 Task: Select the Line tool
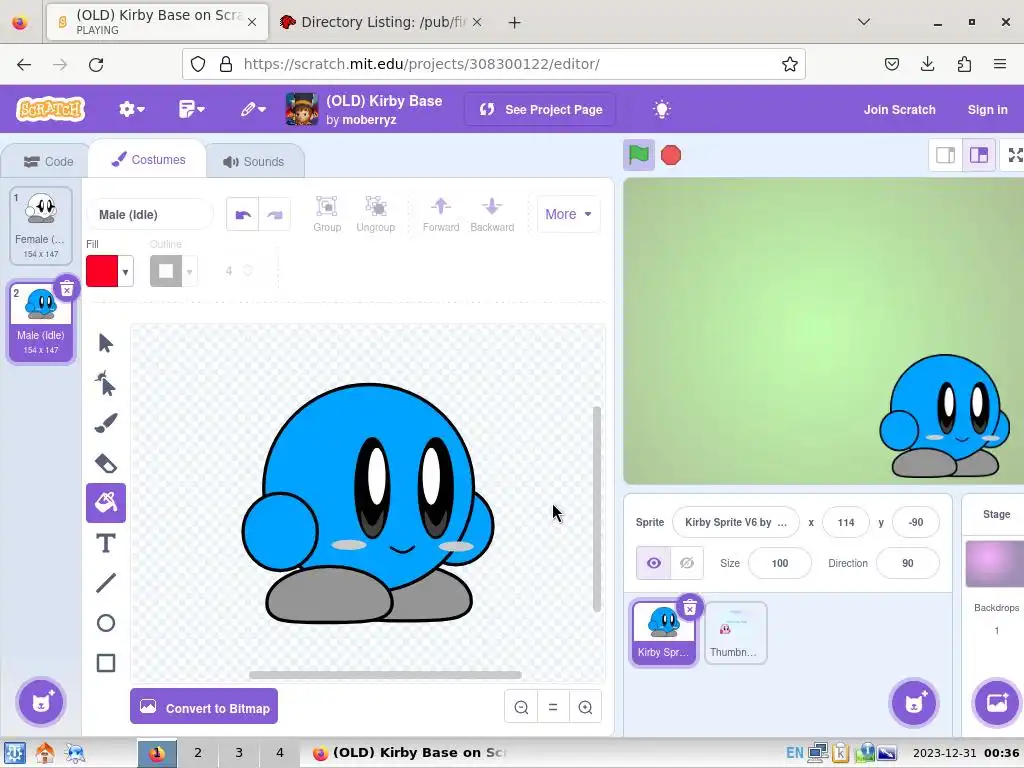[x=106, y=583]
